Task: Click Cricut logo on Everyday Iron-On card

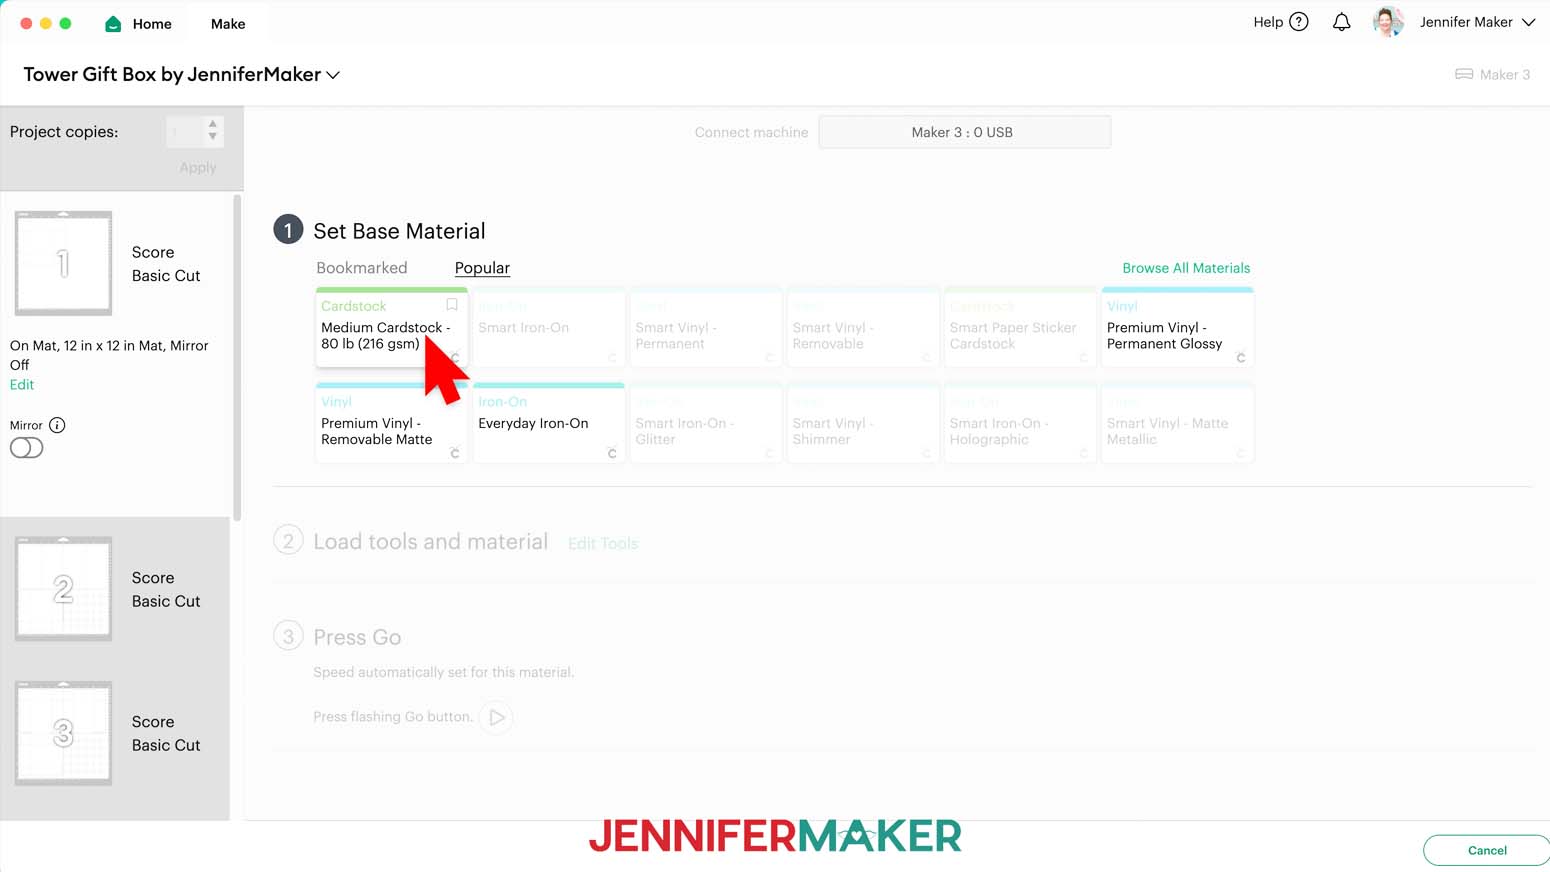Action: pos(612,453)
